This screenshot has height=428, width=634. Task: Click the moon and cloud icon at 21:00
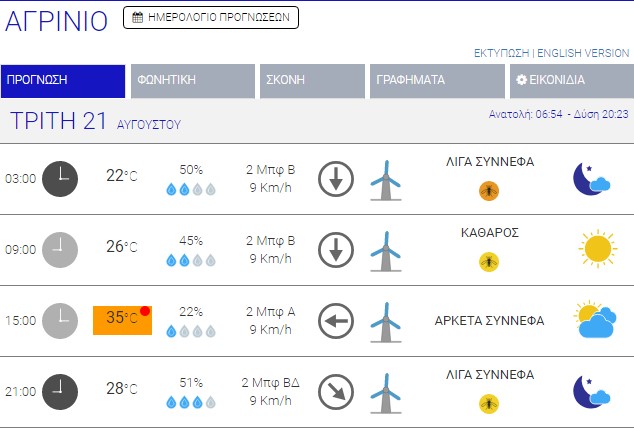591,391
